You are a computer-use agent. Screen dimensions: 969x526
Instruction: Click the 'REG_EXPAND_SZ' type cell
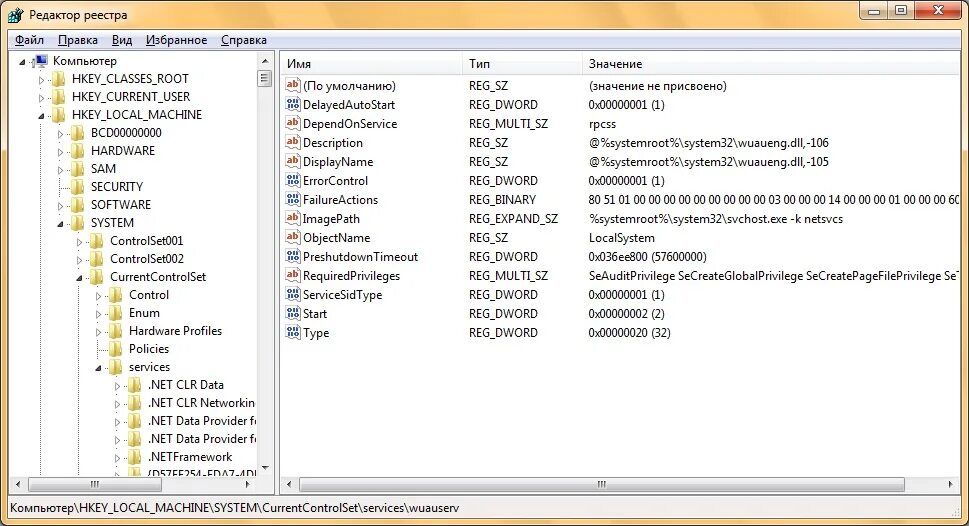click(513, 219)
